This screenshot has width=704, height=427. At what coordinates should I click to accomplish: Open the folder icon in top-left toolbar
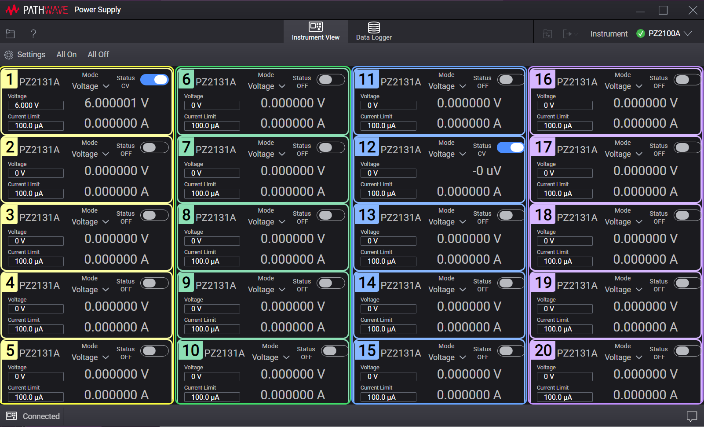(x=11, y=33)
